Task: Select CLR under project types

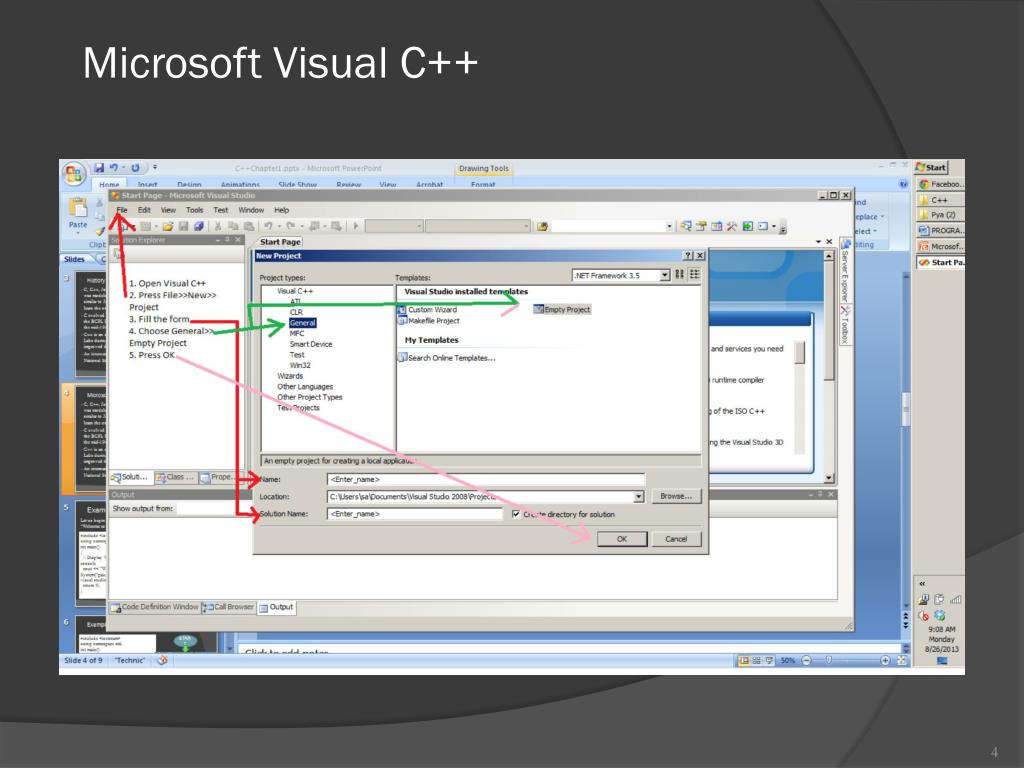Action: click(296, 312)
